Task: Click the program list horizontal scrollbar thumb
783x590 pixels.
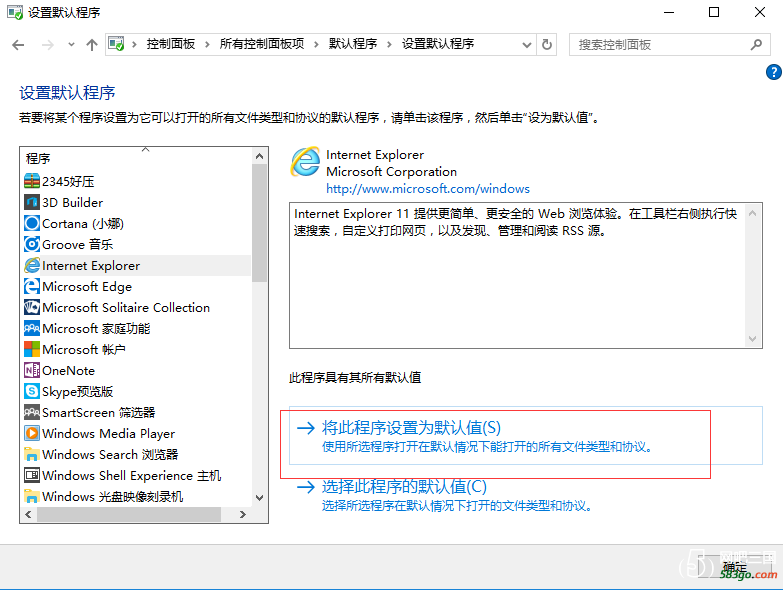Action: coord(128,514)
